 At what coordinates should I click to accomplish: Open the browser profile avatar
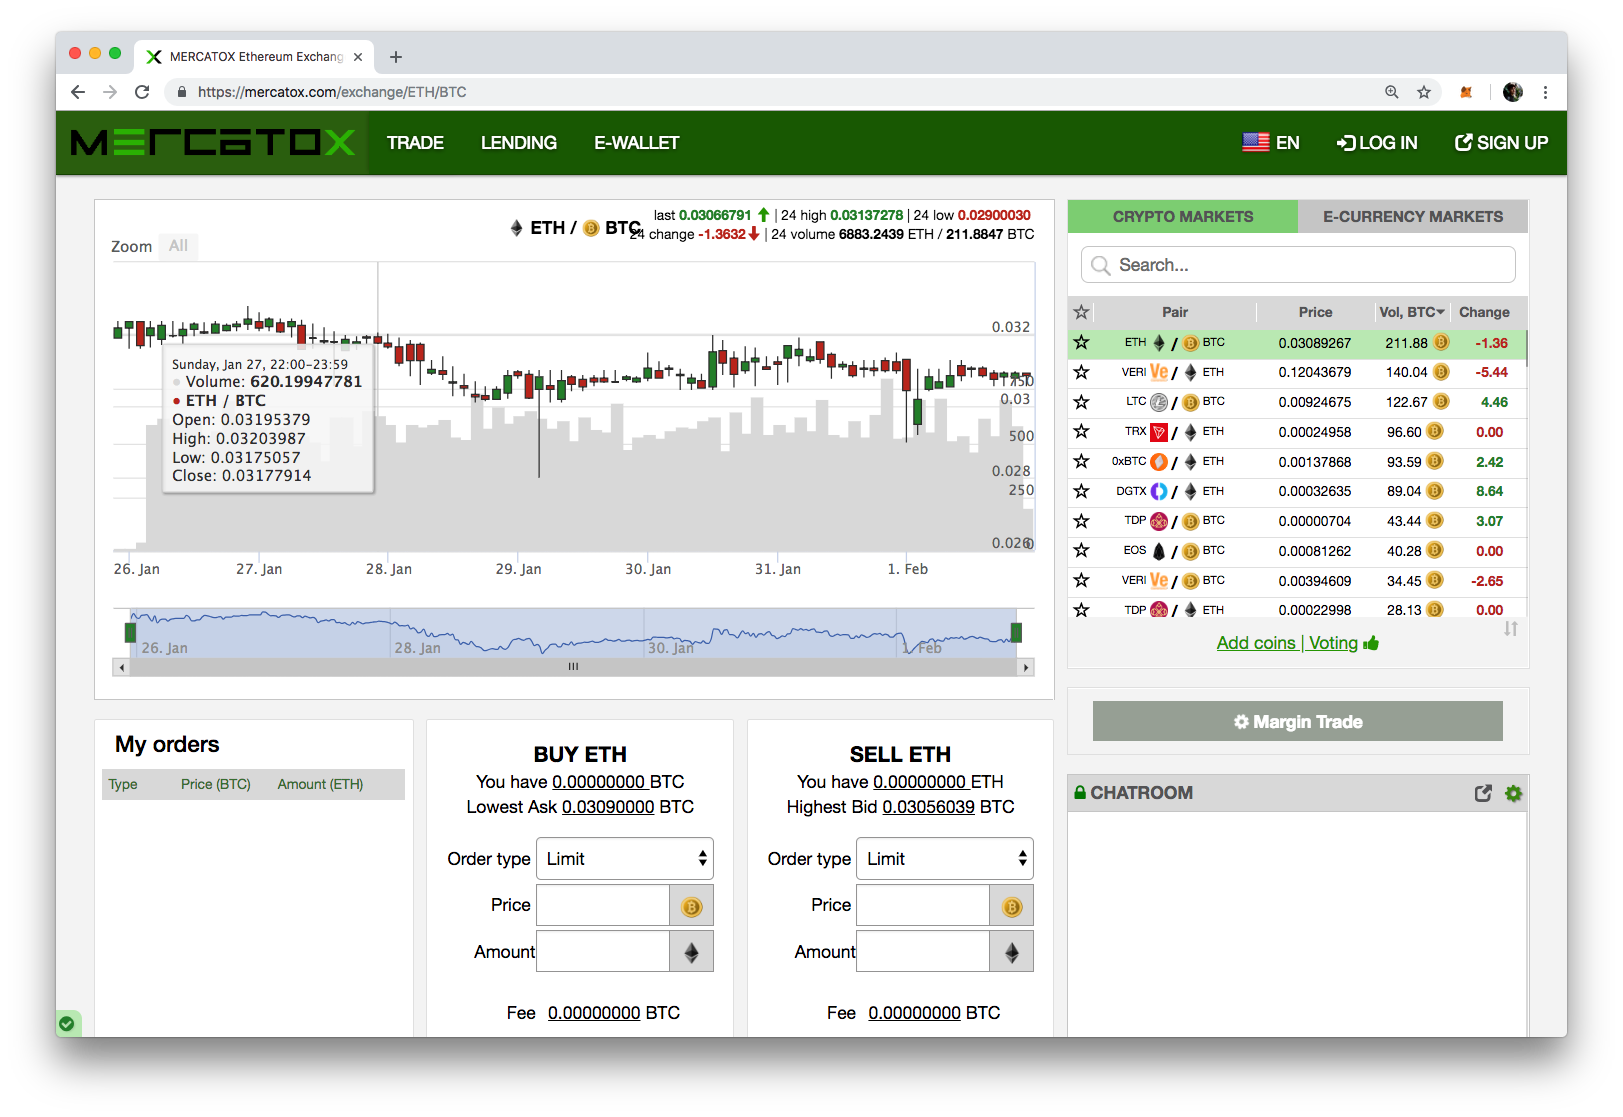click(x=1513, y=92)
